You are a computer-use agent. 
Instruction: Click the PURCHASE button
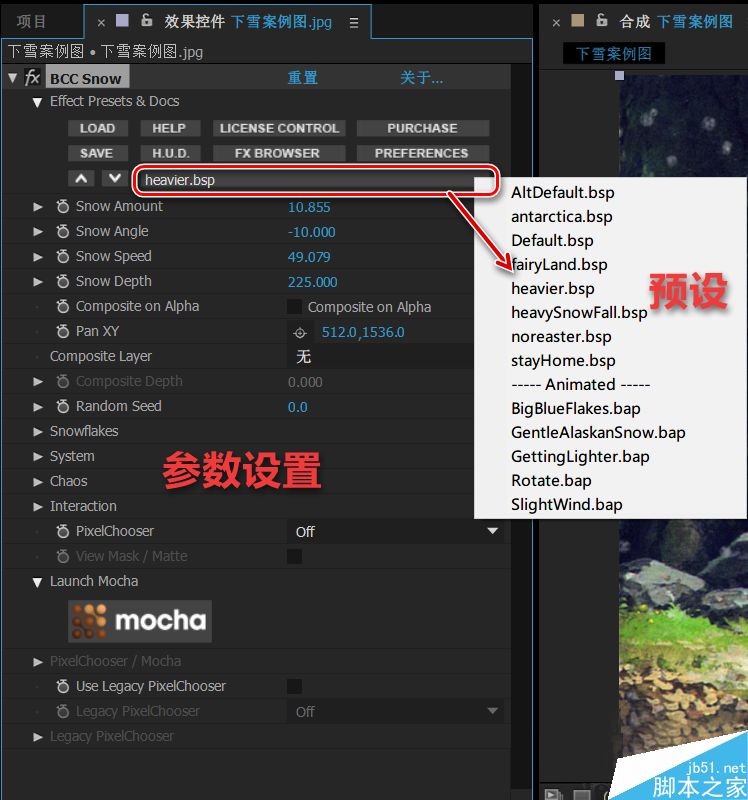coord(422,128)
